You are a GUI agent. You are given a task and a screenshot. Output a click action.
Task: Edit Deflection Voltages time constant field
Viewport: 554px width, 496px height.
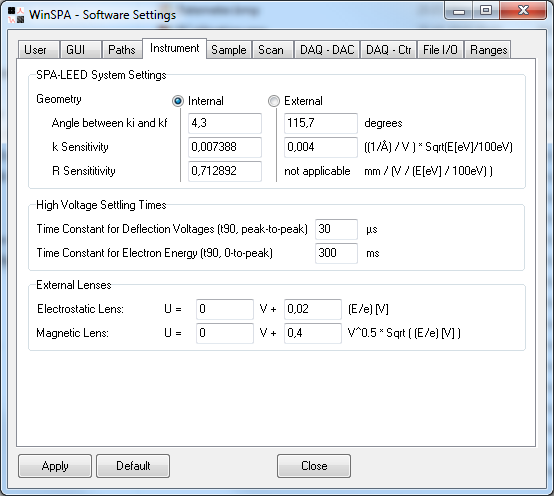coord(336,229)
